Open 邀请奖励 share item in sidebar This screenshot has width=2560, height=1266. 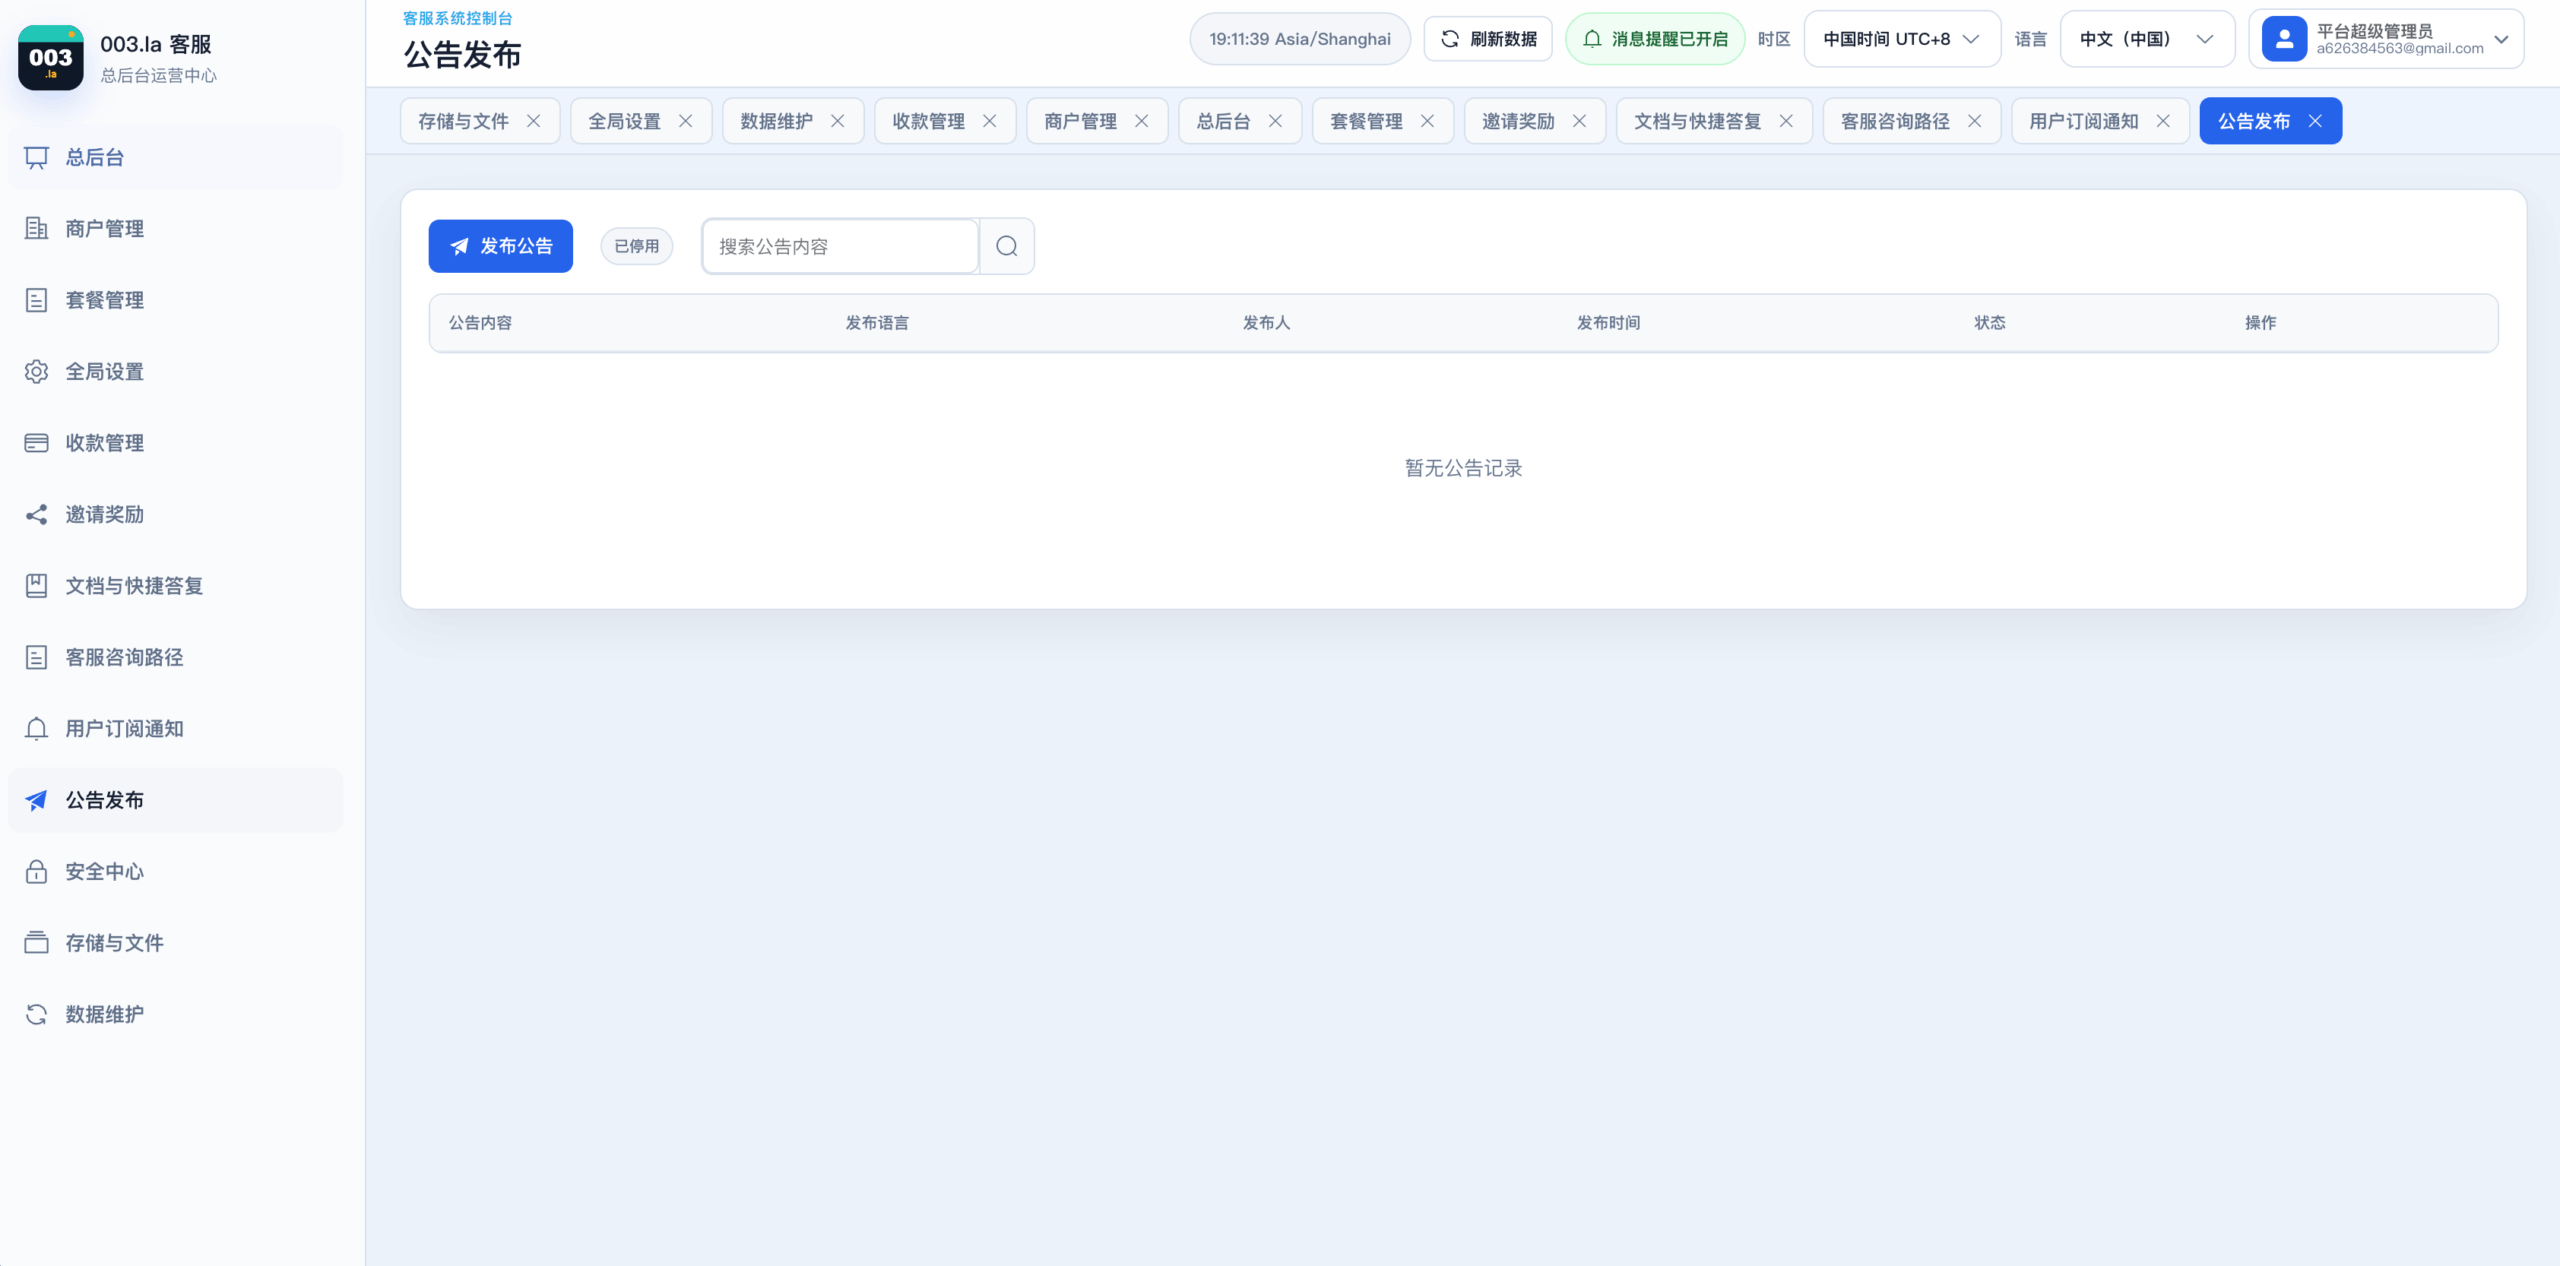point(175,514)
